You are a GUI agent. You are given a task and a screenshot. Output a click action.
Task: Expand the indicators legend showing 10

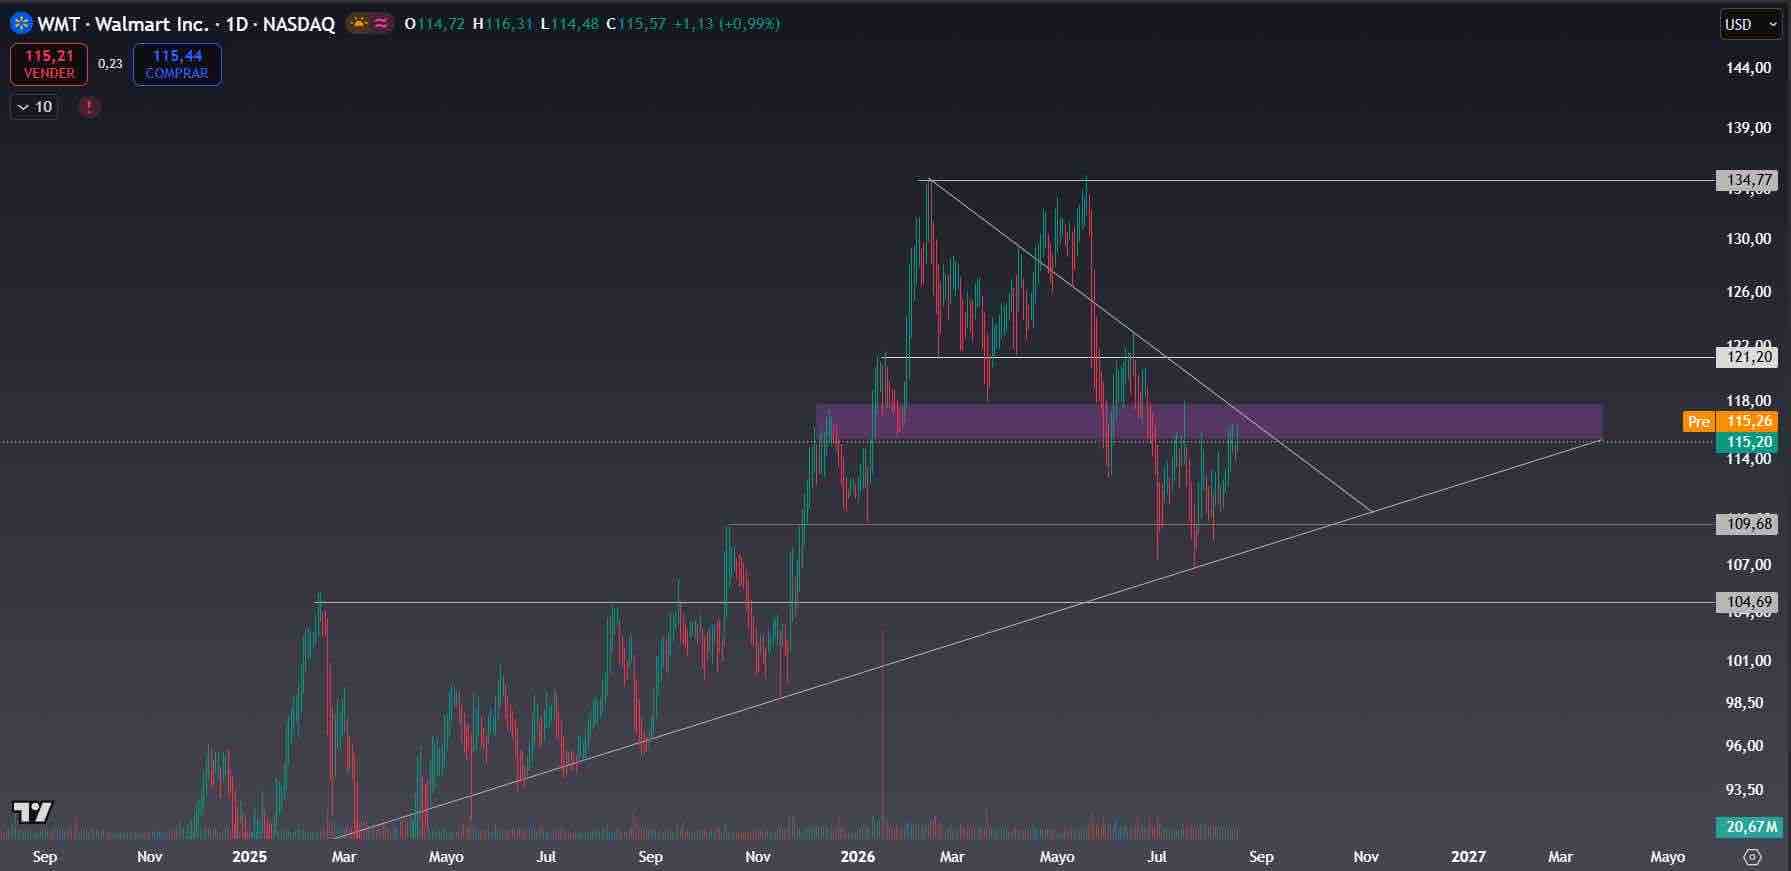[x=34, y=107]
